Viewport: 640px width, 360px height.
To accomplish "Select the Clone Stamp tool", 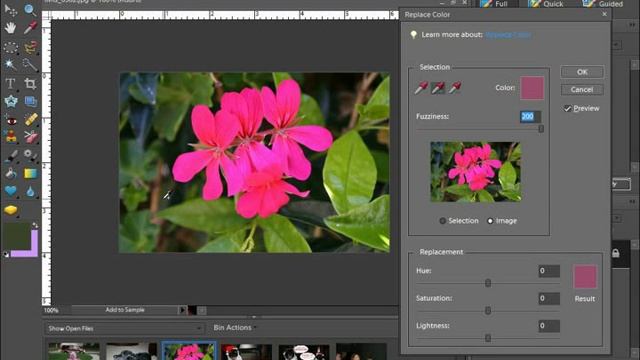I will (11, 136).
